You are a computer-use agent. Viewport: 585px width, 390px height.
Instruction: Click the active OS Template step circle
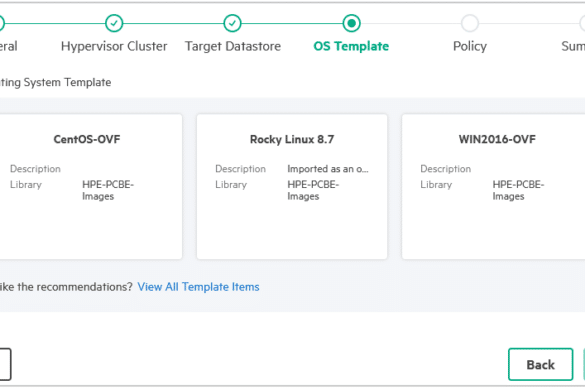tap(351, 23)
